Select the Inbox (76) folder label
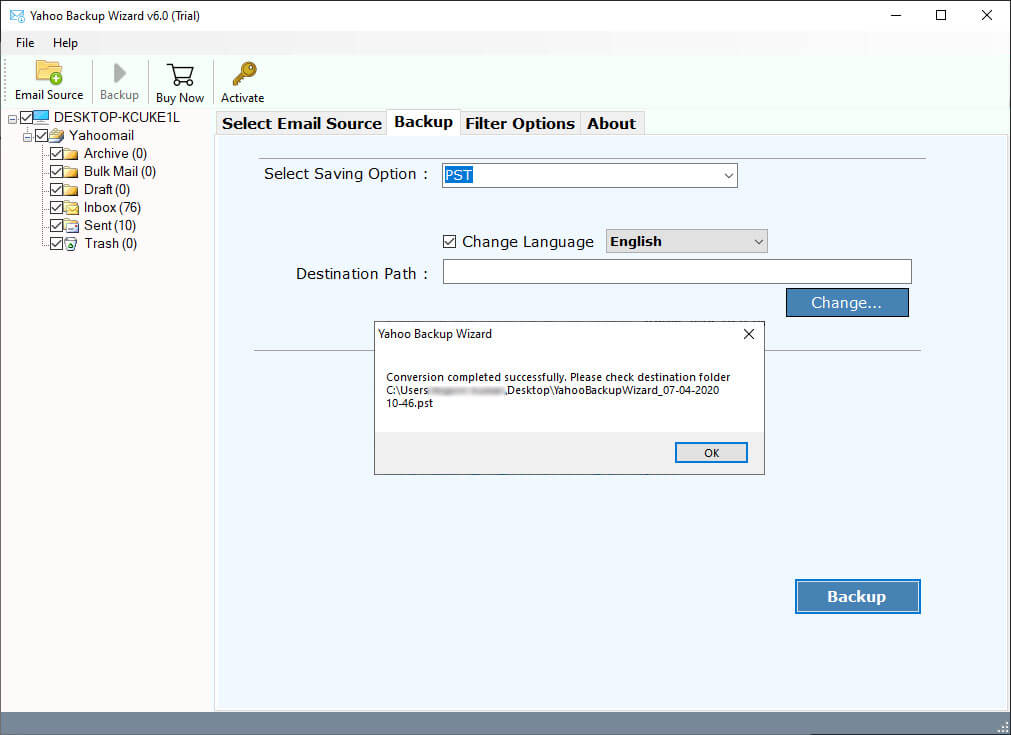1011x735 pixels. (x=112, y=208)
